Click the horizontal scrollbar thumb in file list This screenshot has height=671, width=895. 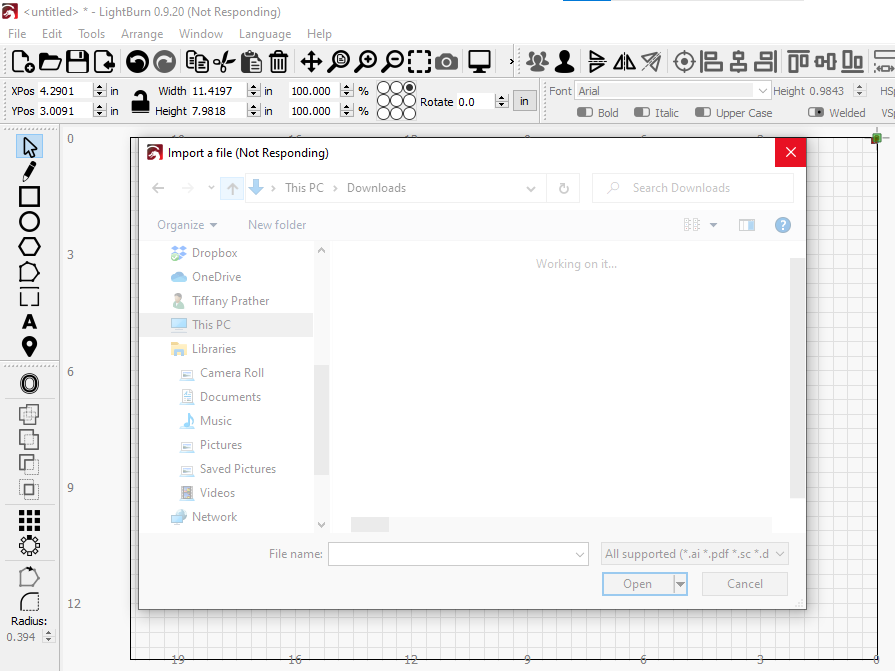click(369, 524)
